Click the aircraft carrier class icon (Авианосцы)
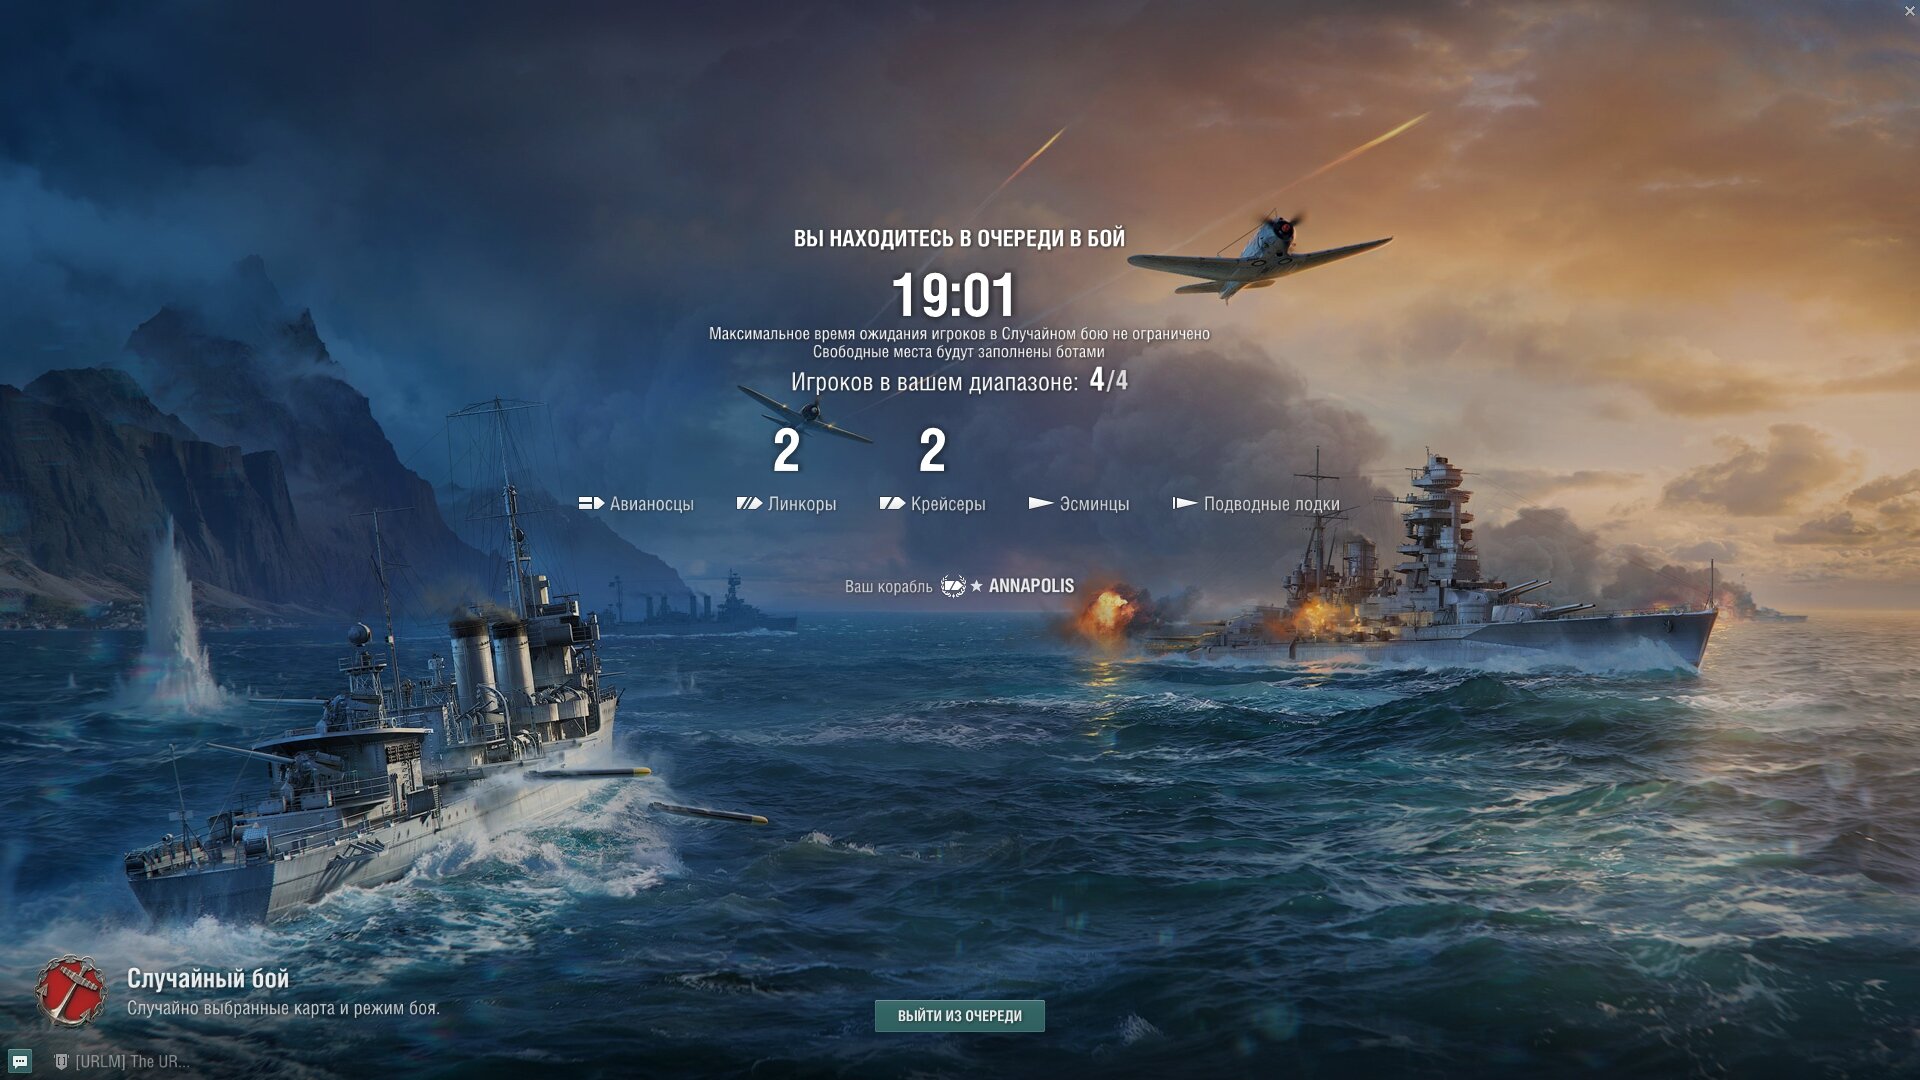Image resolution: width=1920 pixels, height=1080 pixels. click(591, 503)
